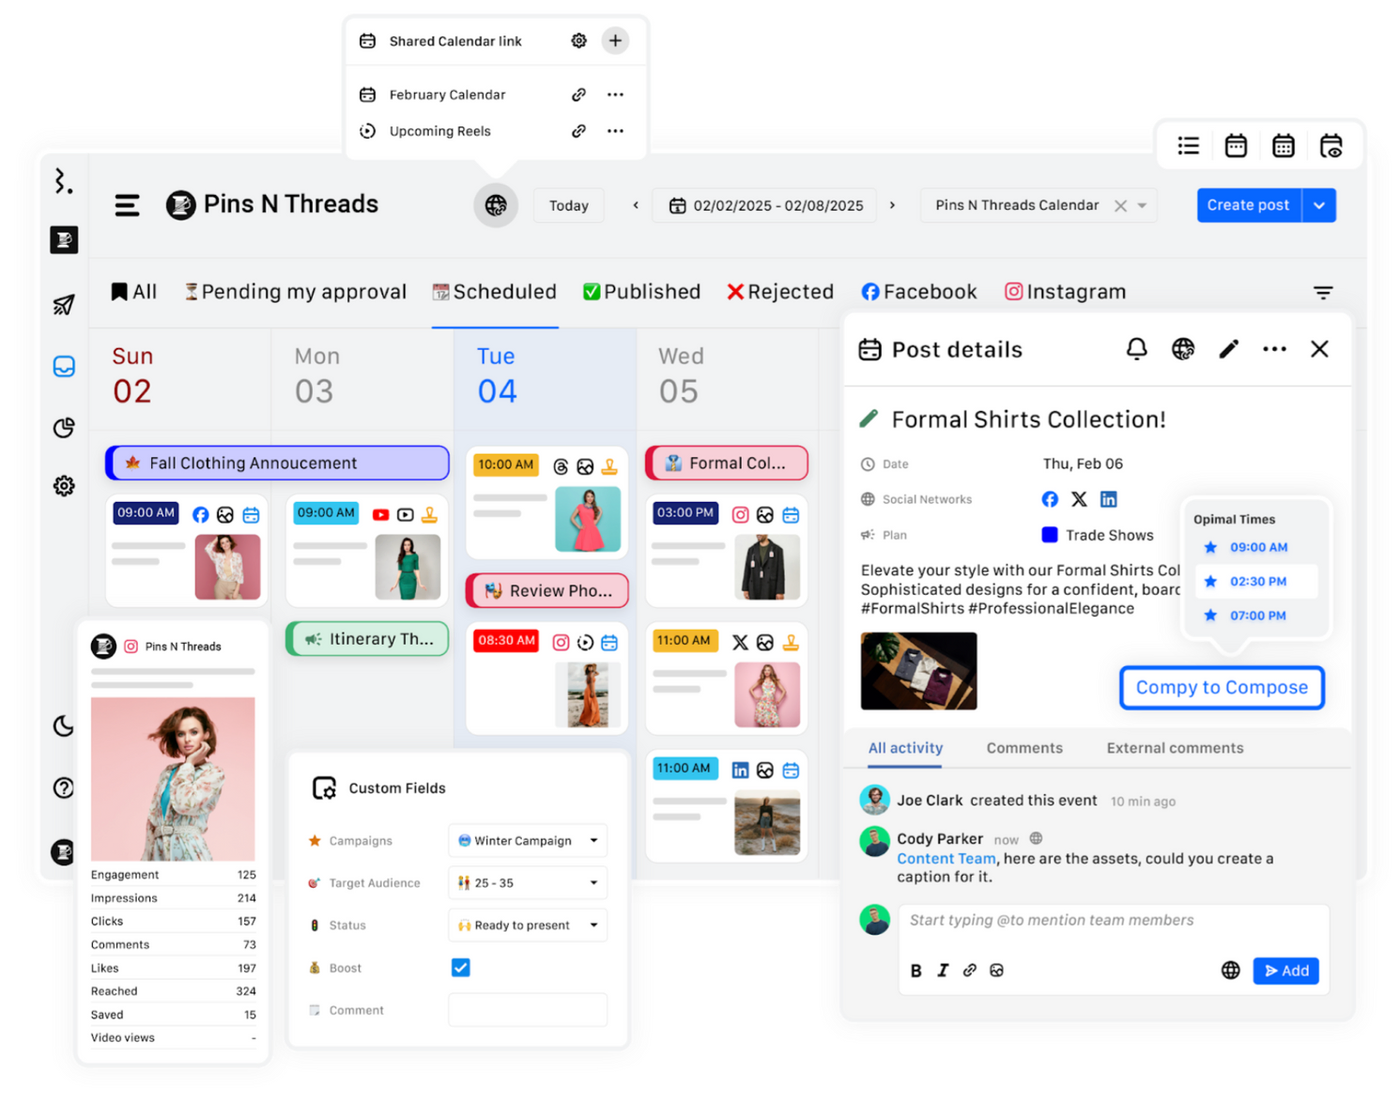Open the Create post dropdown arrow
This screenshot has width=1400, height=1113.
click(1319, 205)
